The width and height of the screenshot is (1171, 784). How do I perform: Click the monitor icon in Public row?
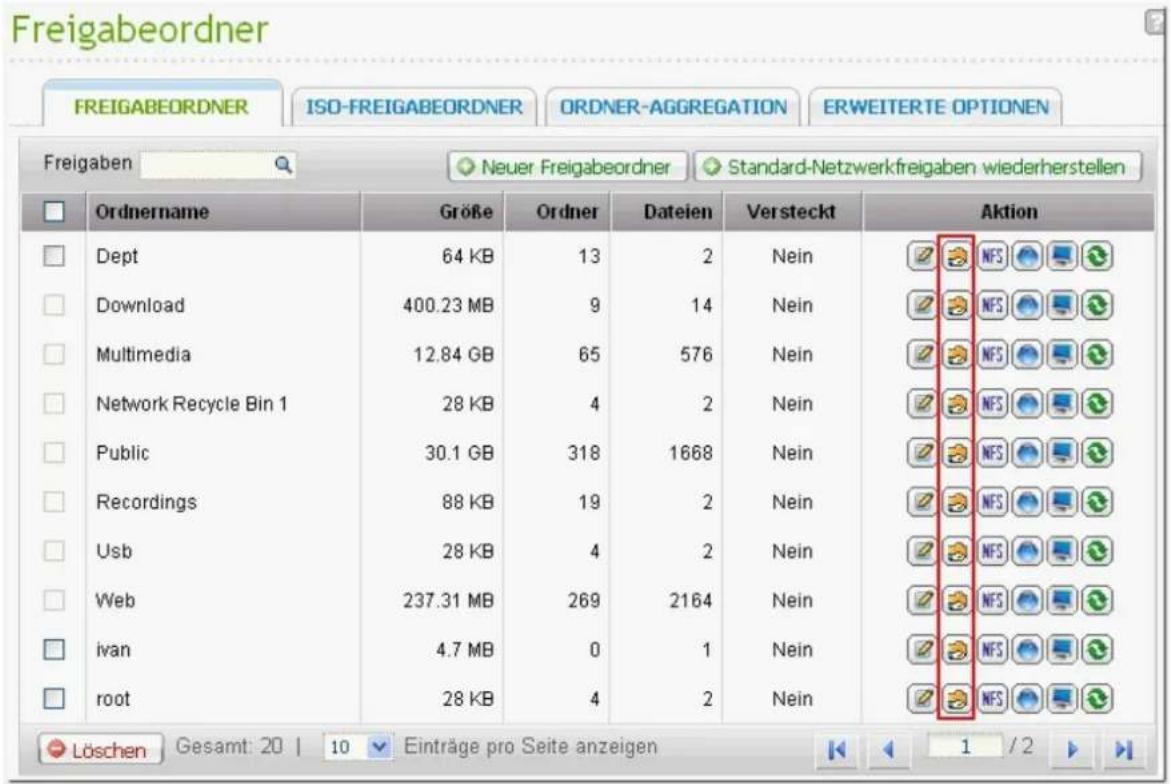1062,452
